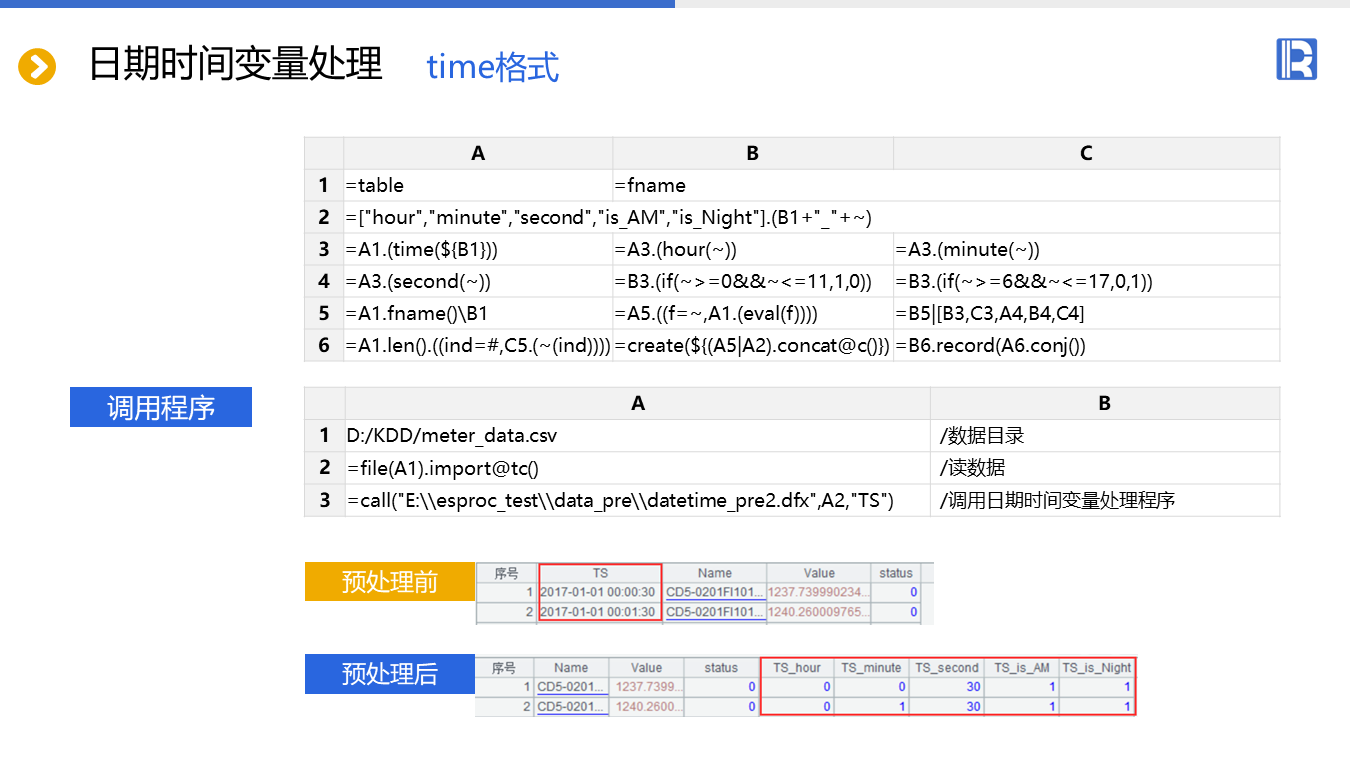Image resolution: width=1350 pixels, height=759 pixels.
Task: Click the call datetime_pre2.dfx cell
Action: point(638,500)
